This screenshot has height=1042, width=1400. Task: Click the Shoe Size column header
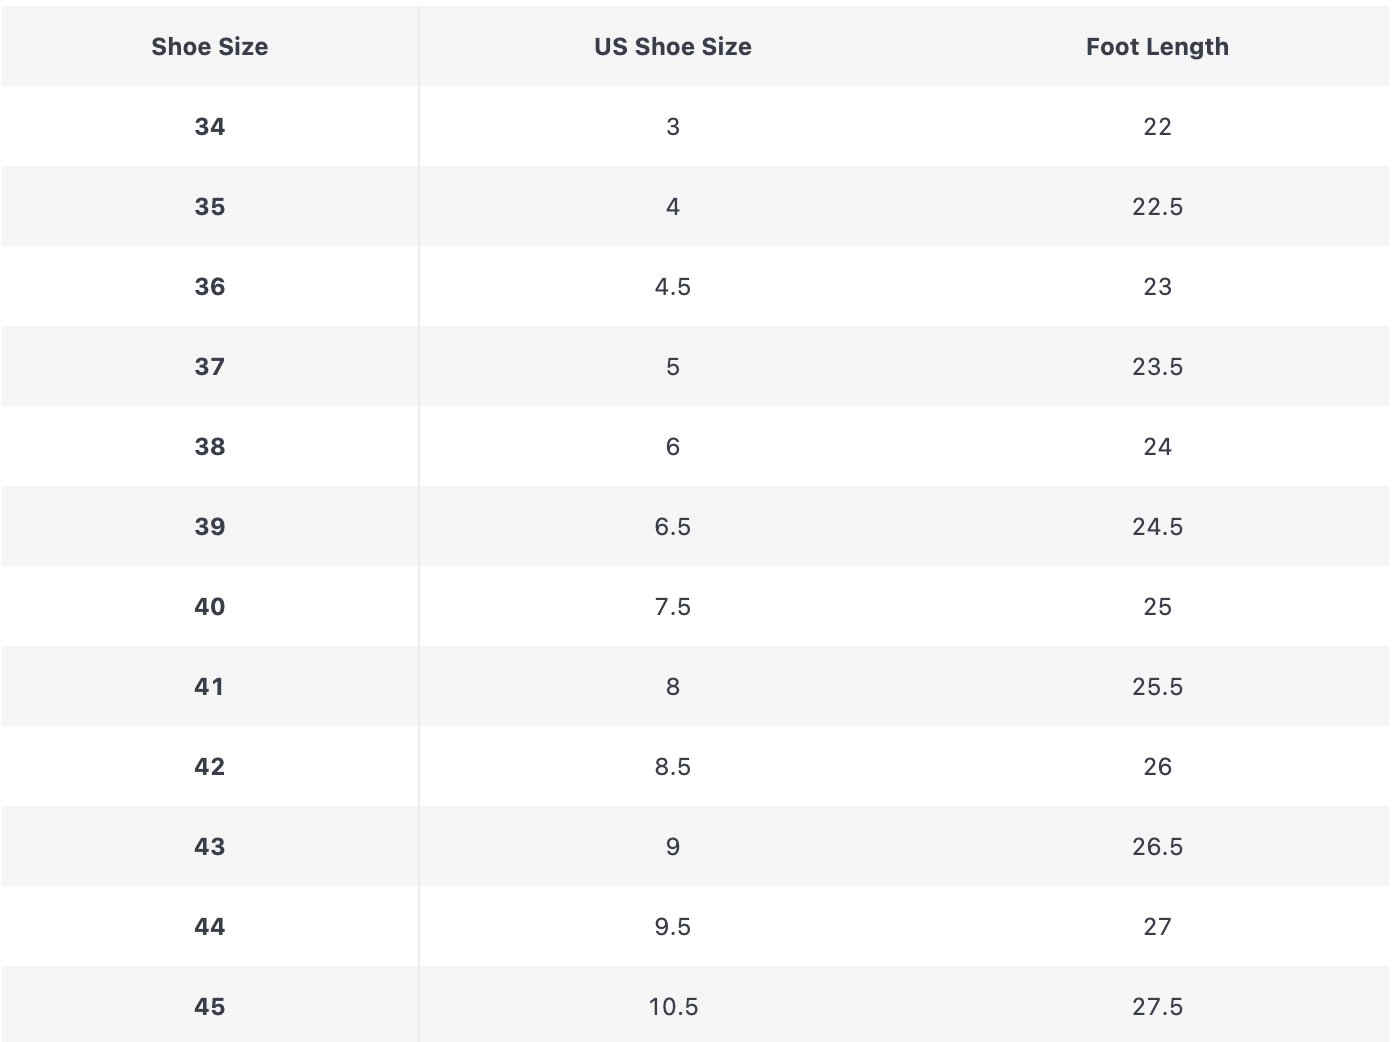click(209, 47)
